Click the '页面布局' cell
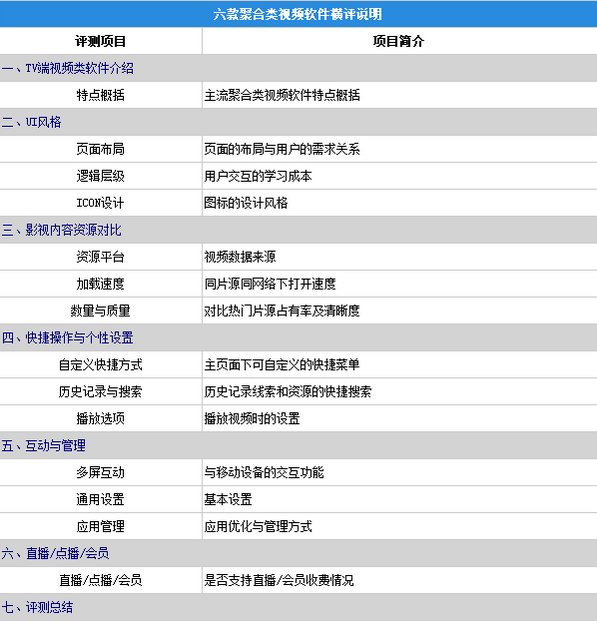Viewport: 597px width, 621px height. point(101,149)
